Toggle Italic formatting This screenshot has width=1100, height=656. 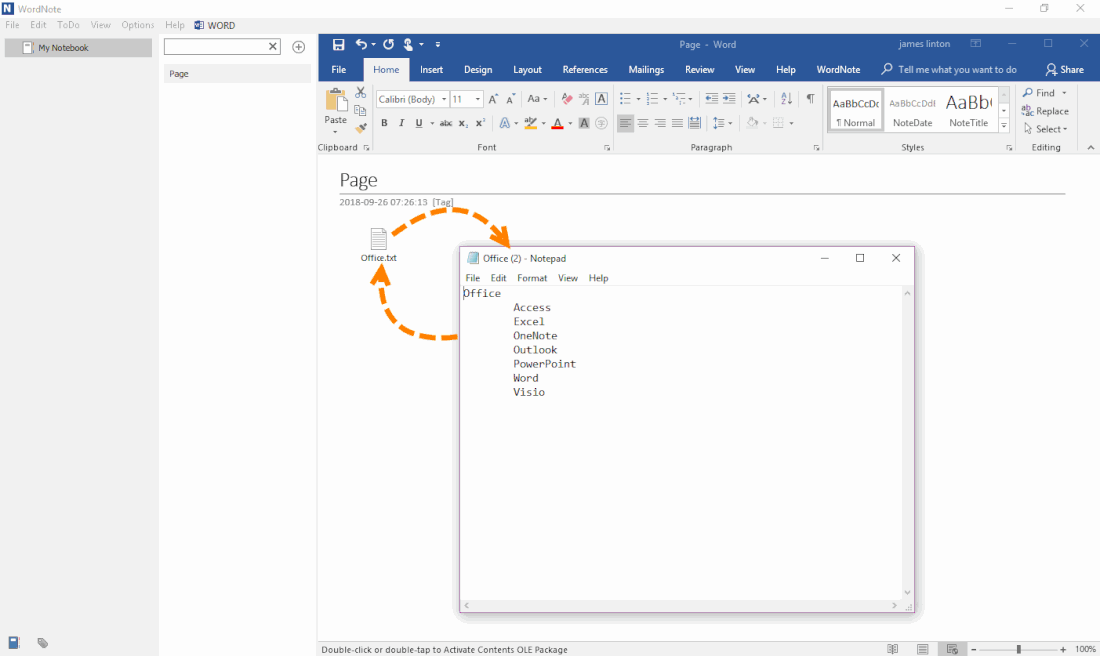401,123
